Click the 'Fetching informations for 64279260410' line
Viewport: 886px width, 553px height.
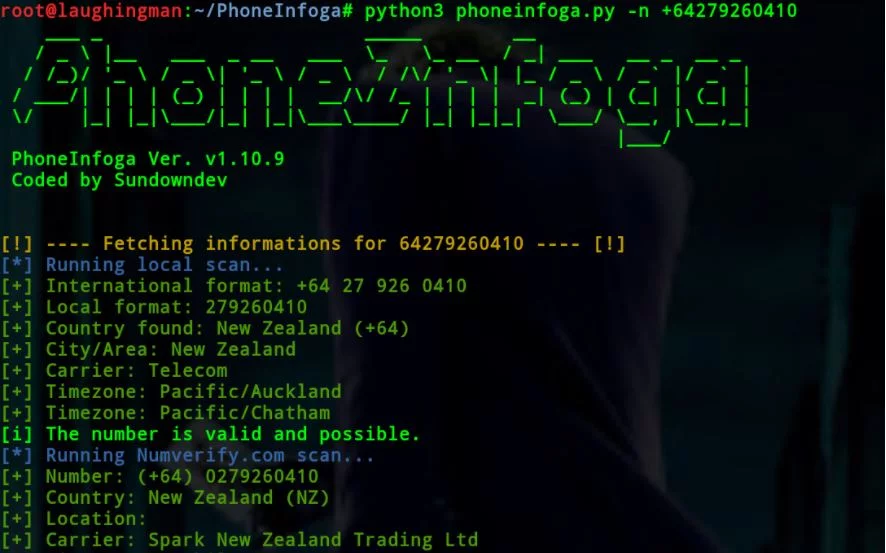313,244
